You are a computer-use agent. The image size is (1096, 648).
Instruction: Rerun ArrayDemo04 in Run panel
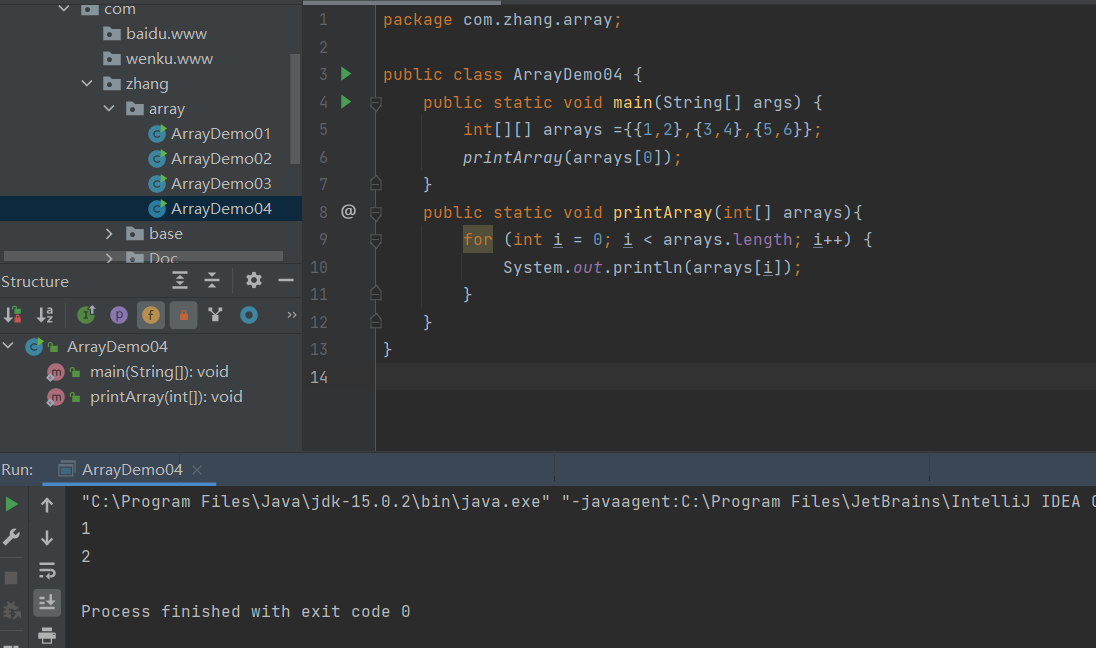[12, 504]
